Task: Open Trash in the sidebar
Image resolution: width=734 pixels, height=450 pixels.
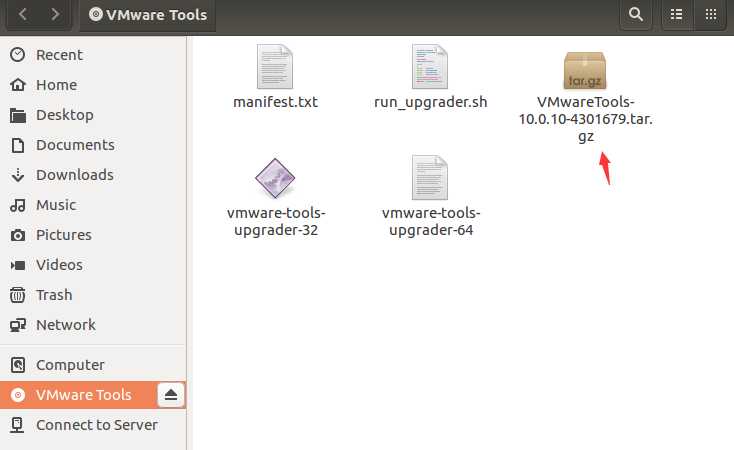Action: 93,295
